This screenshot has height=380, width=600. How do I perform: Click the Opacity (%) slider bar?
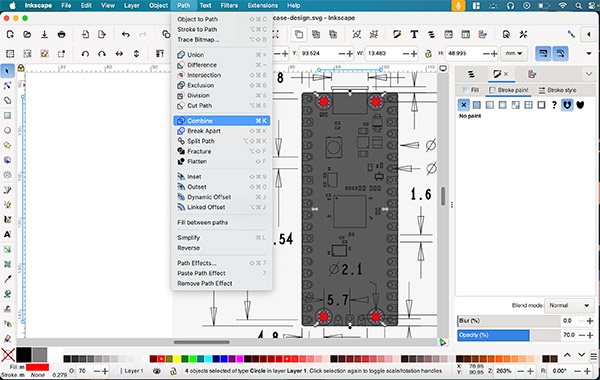tap(509, 335)
